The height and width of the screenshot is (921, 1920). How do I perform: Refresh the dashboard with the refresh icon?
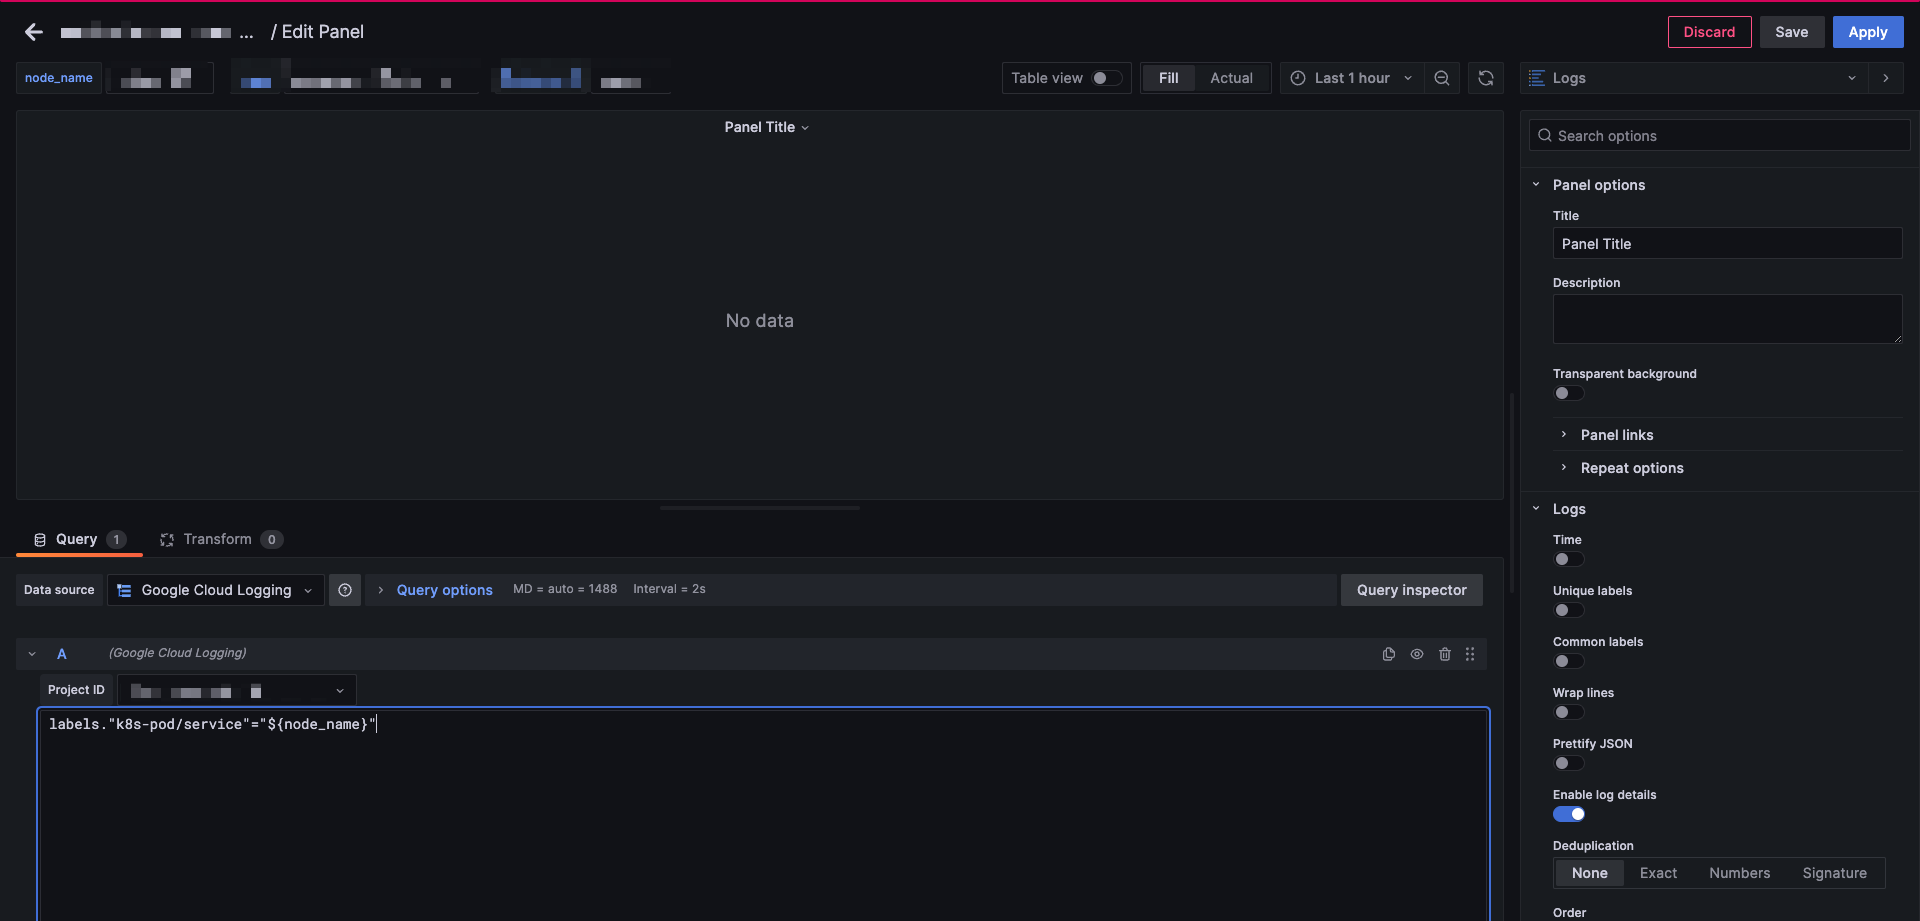(x=1486, y=78)
